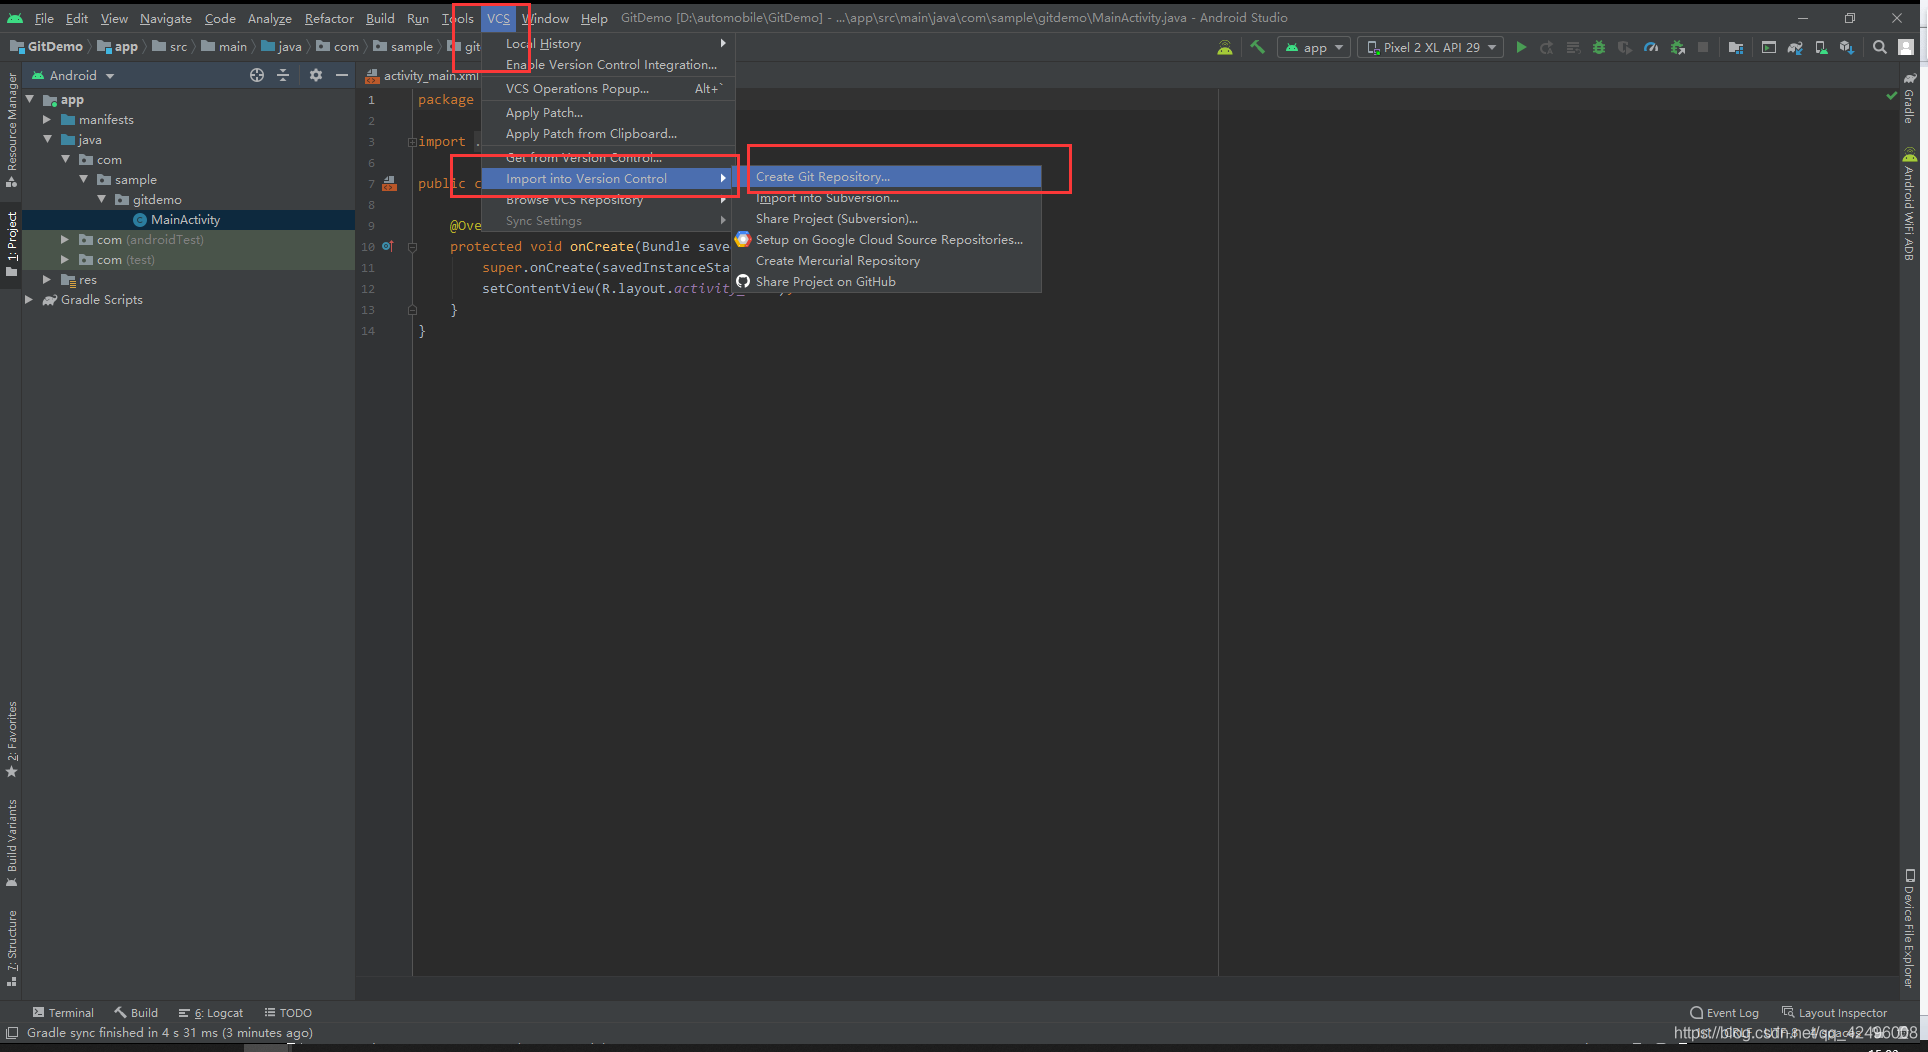The height and width of the screenshot is (1052, 1928).
Task: Toggle Android WiFi ADB side panel
Action: pos(1909,205)
